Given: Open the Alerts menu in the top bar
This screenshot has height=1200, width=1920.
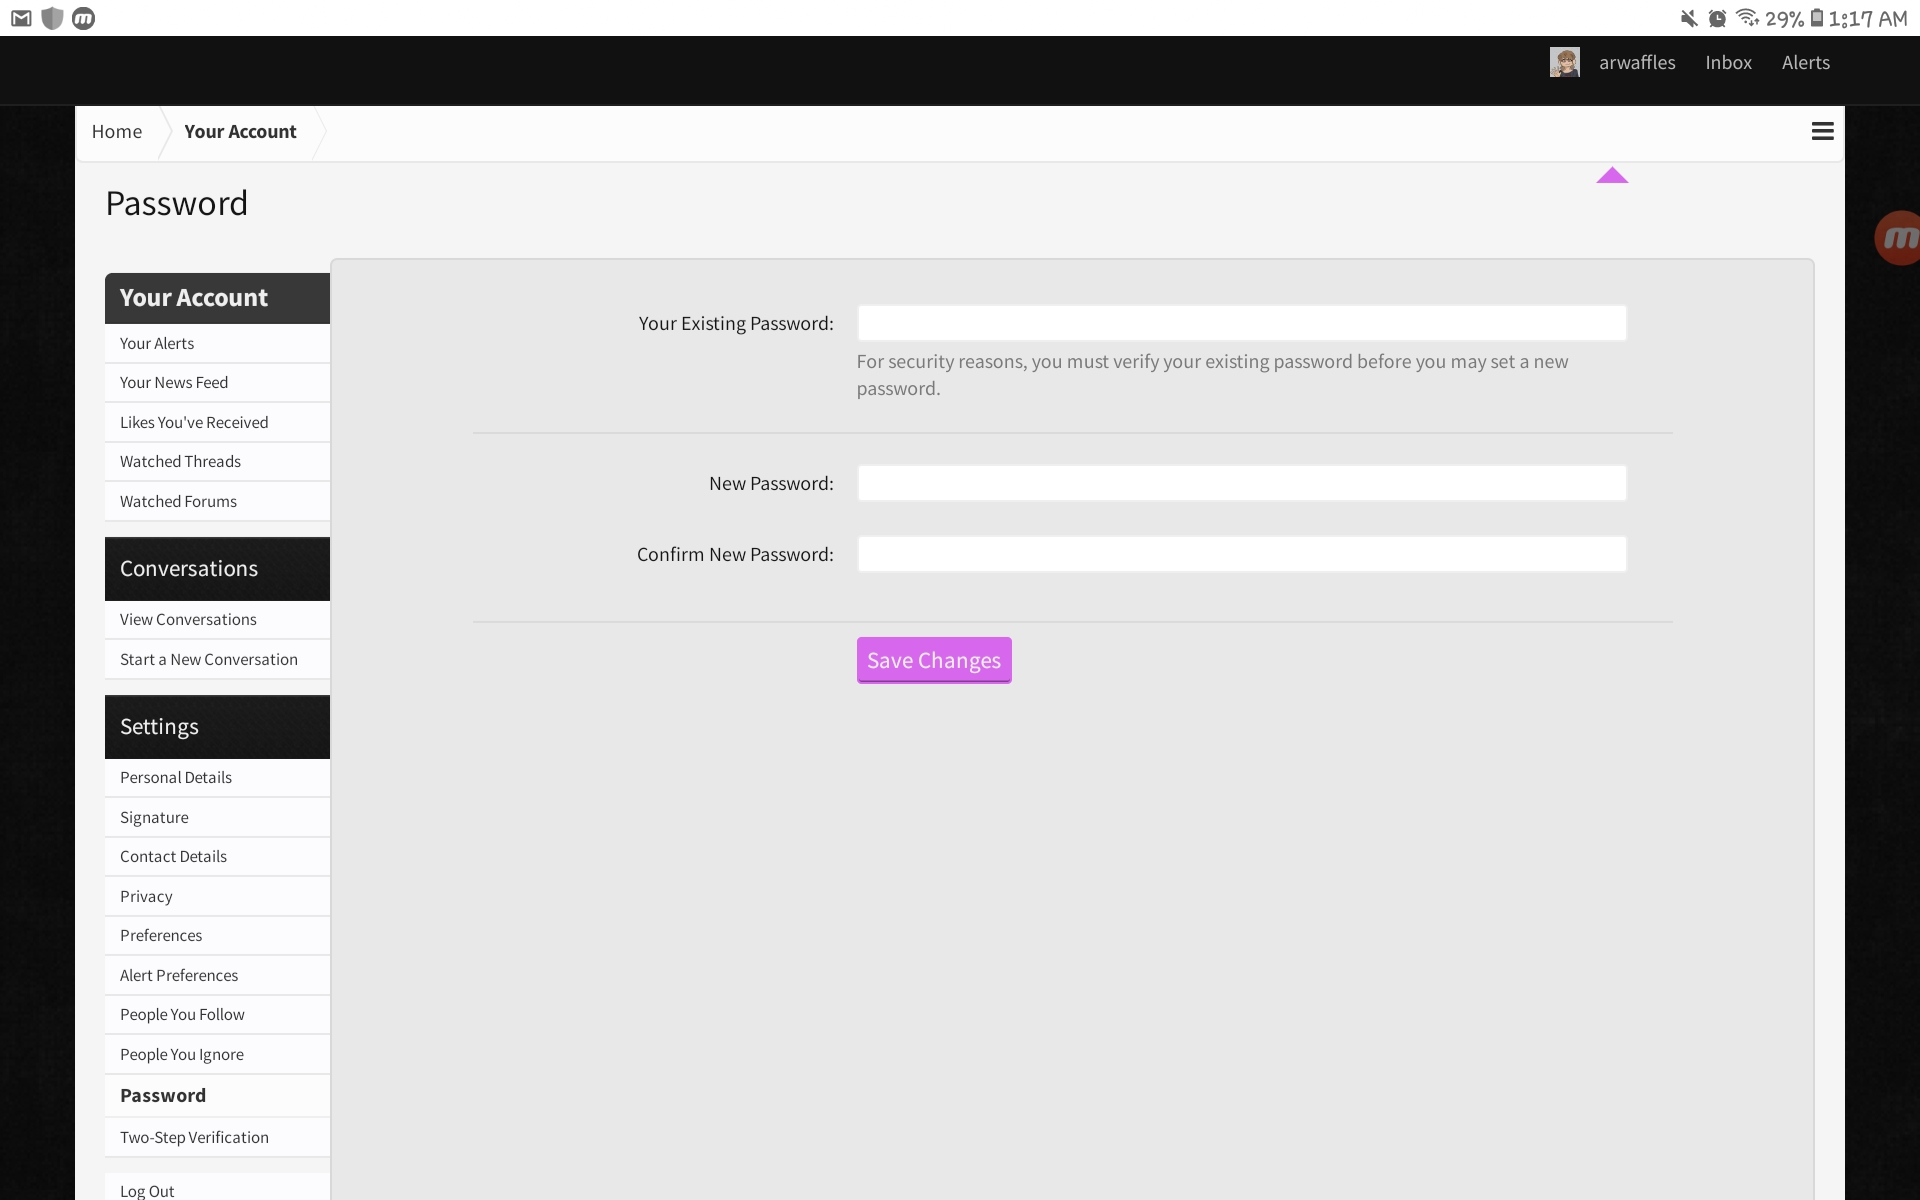Looking at the screenshot, I should [1806, 62].
